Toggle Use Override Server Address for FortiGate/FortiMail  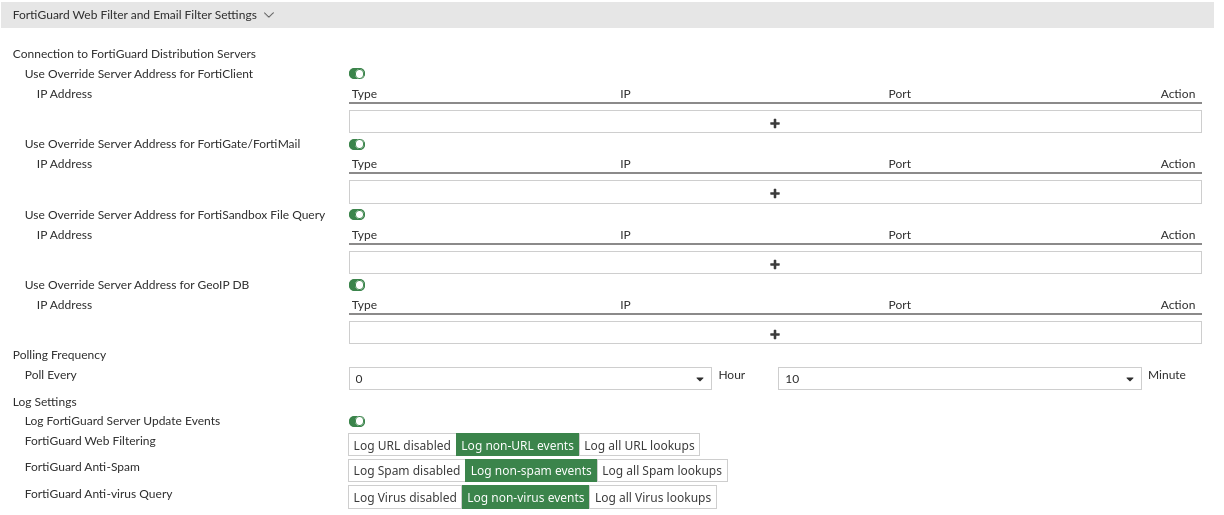coord(357,144)
